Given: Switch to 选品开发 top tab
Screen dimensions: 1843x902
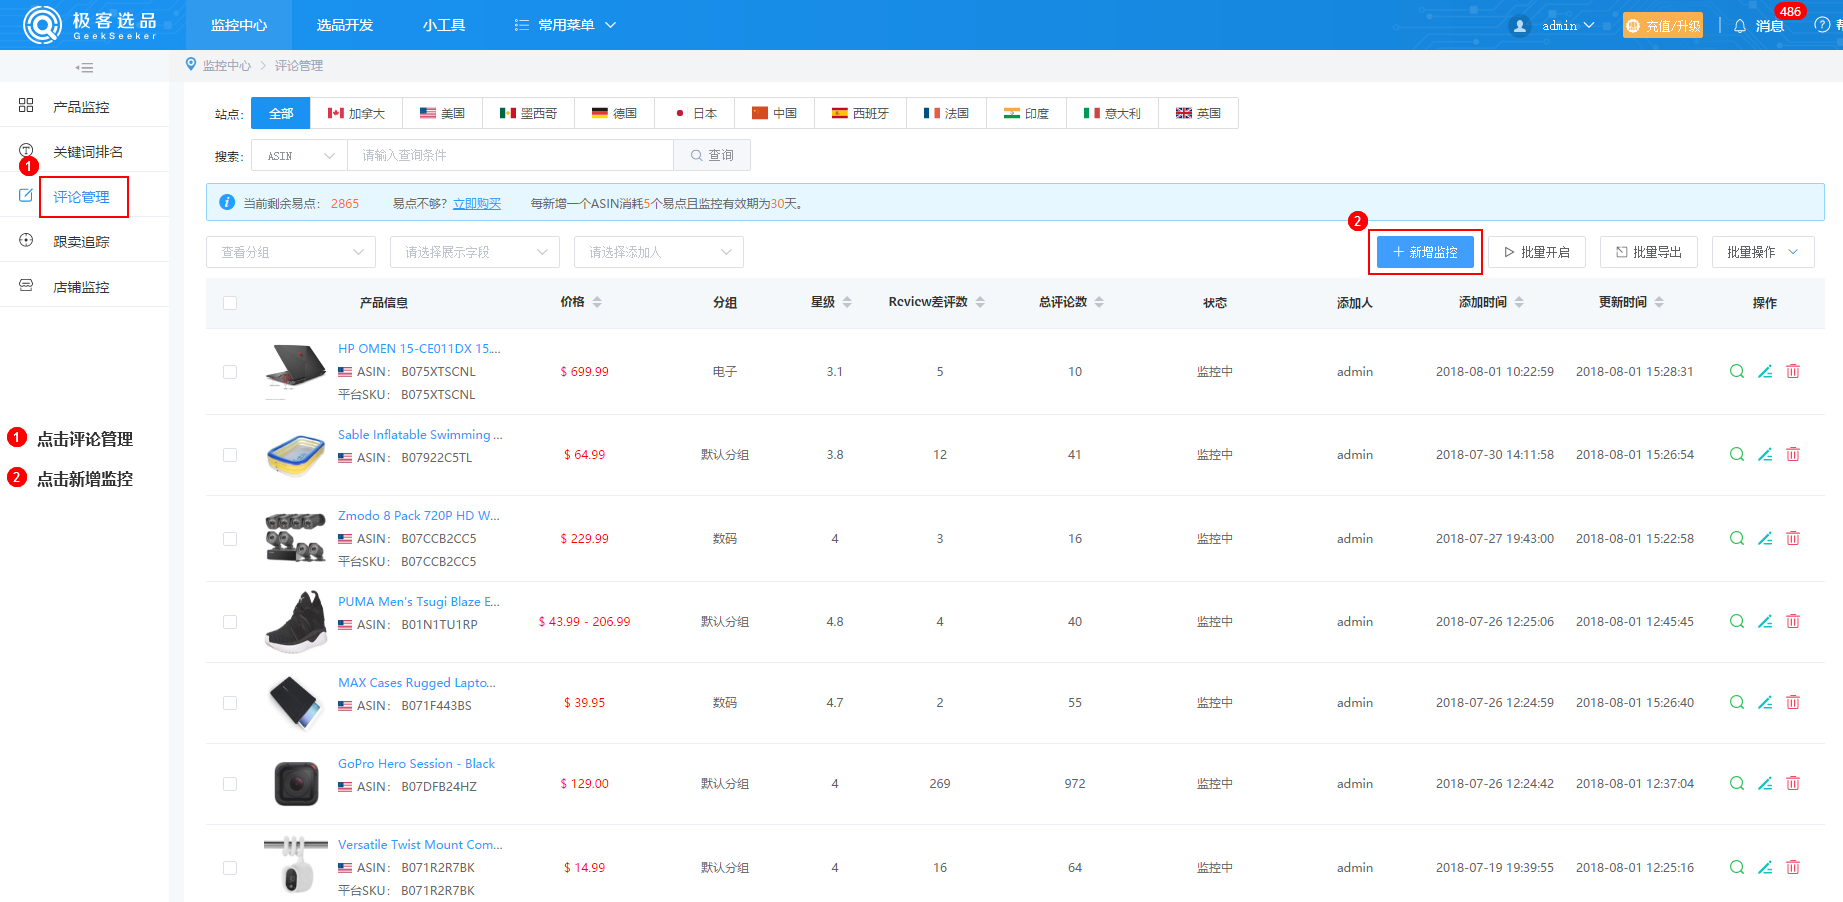Looking at the screenshot, I should (x=345, y=25).
